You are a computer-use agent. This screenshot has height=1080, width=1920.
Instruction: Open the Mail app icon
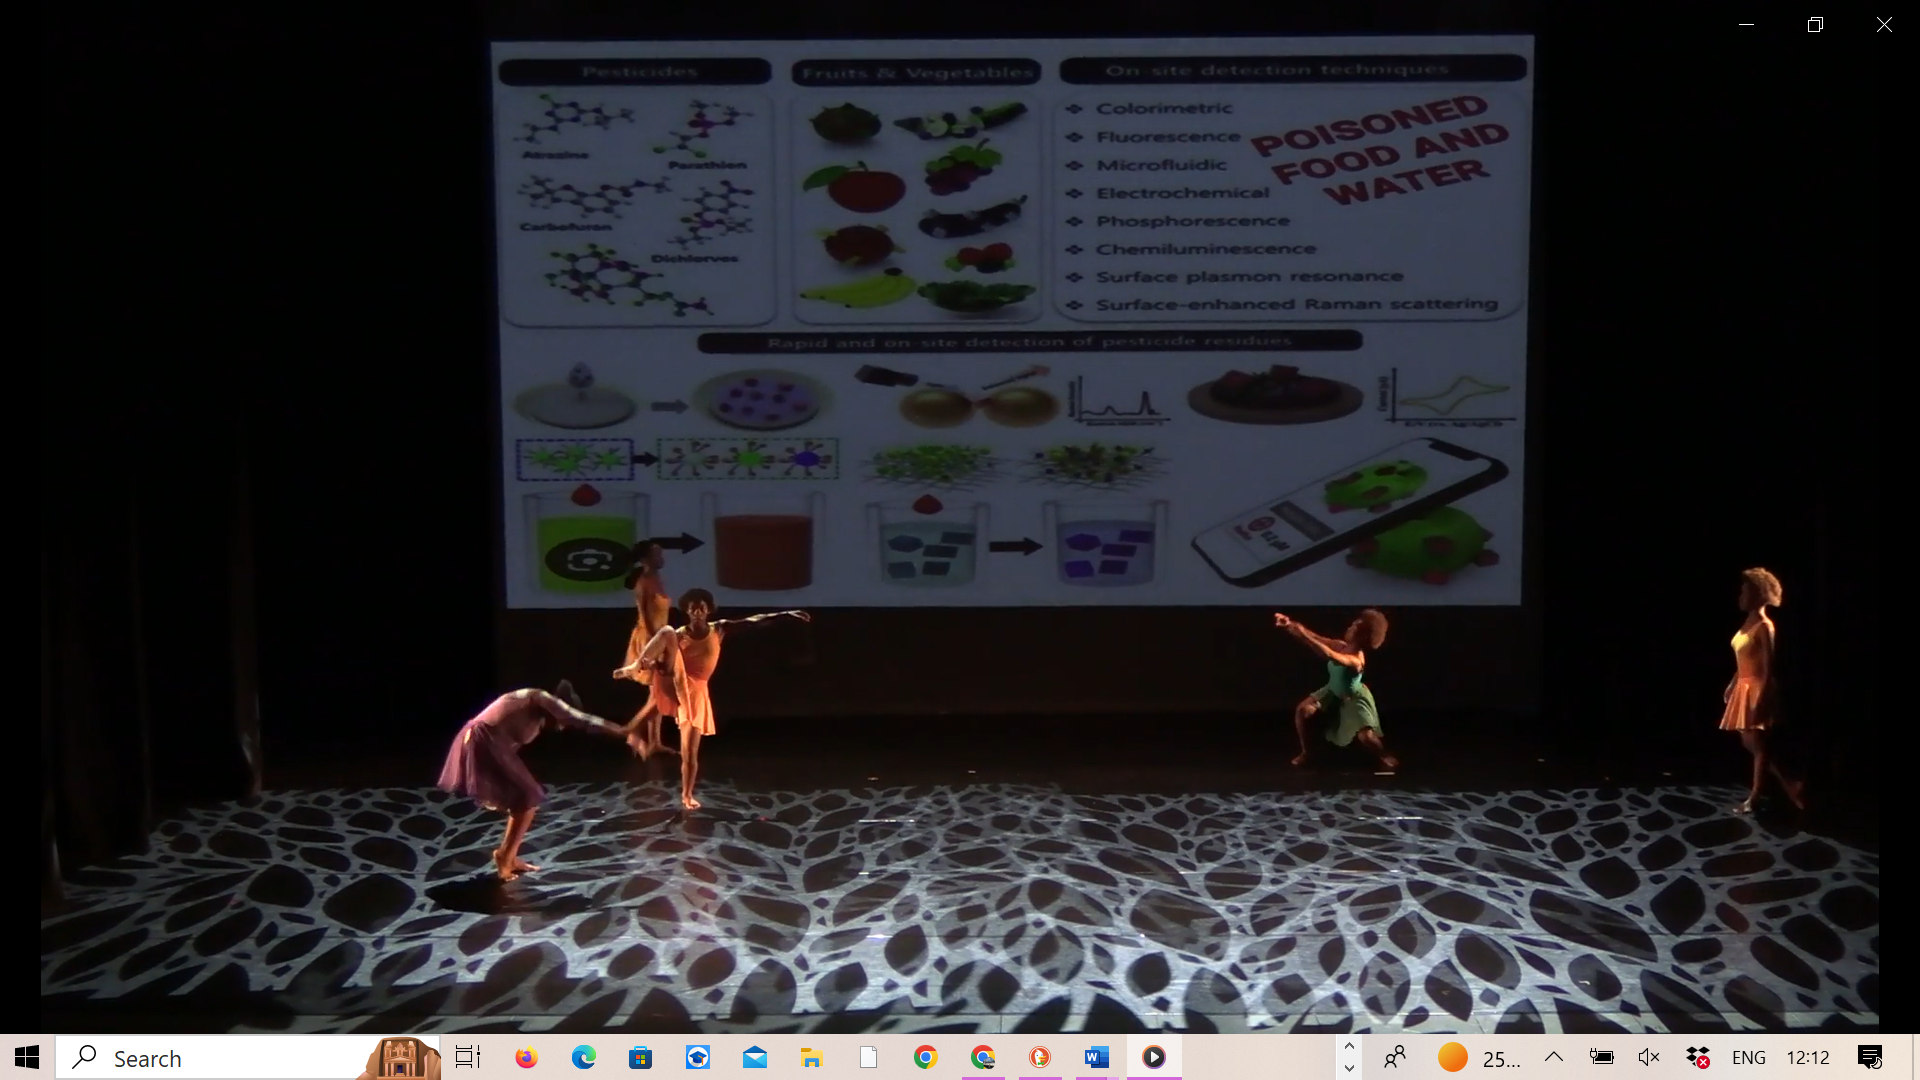(755, 1057)
